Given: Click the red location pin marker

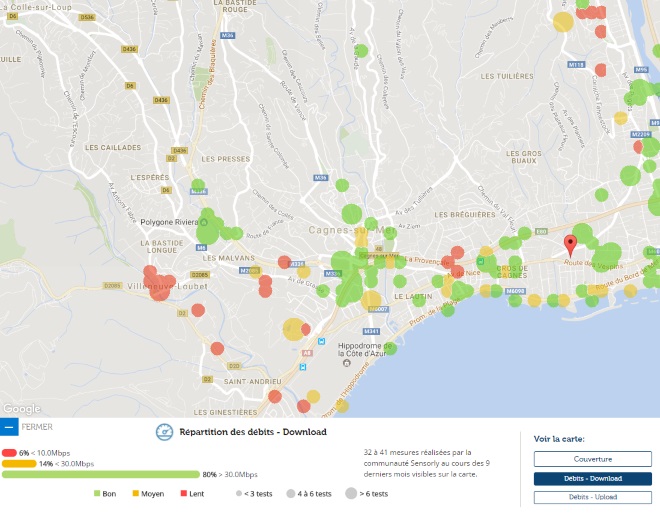Looking at the screenshot, I should tap(570, 245).
